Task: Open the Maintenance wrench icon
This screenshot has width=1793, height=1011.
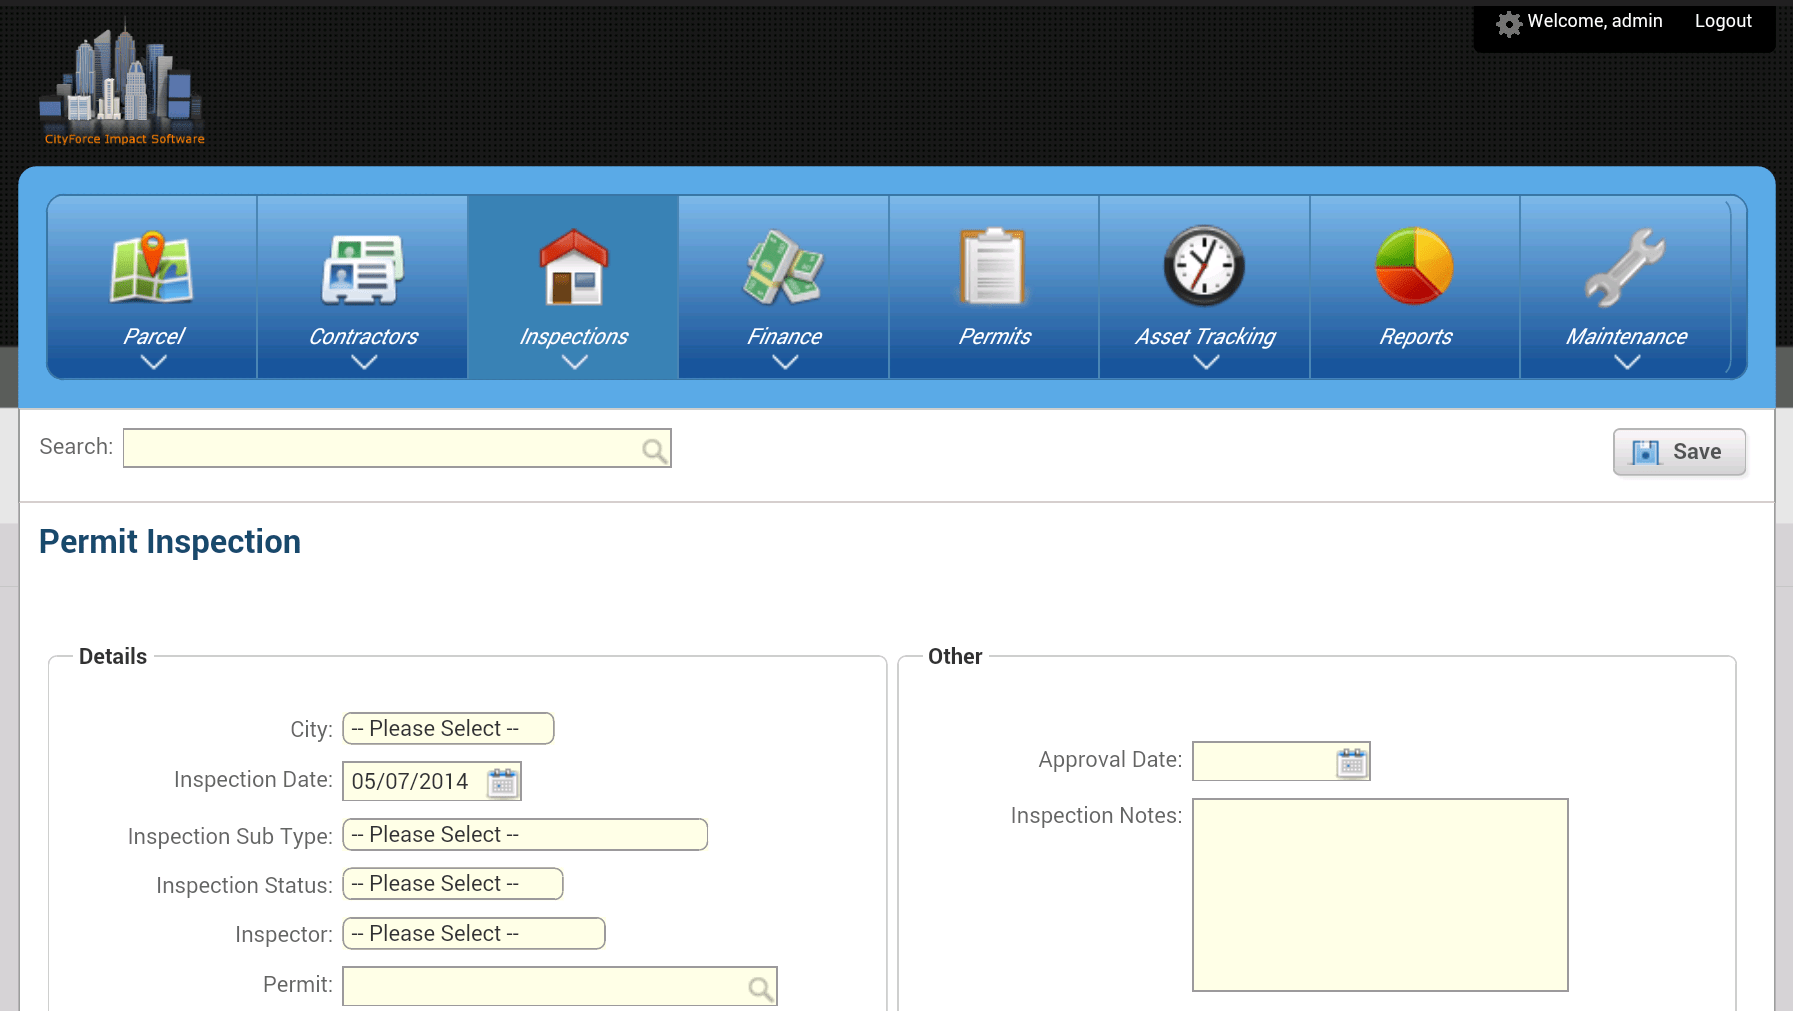Action: coord(1625,267)
